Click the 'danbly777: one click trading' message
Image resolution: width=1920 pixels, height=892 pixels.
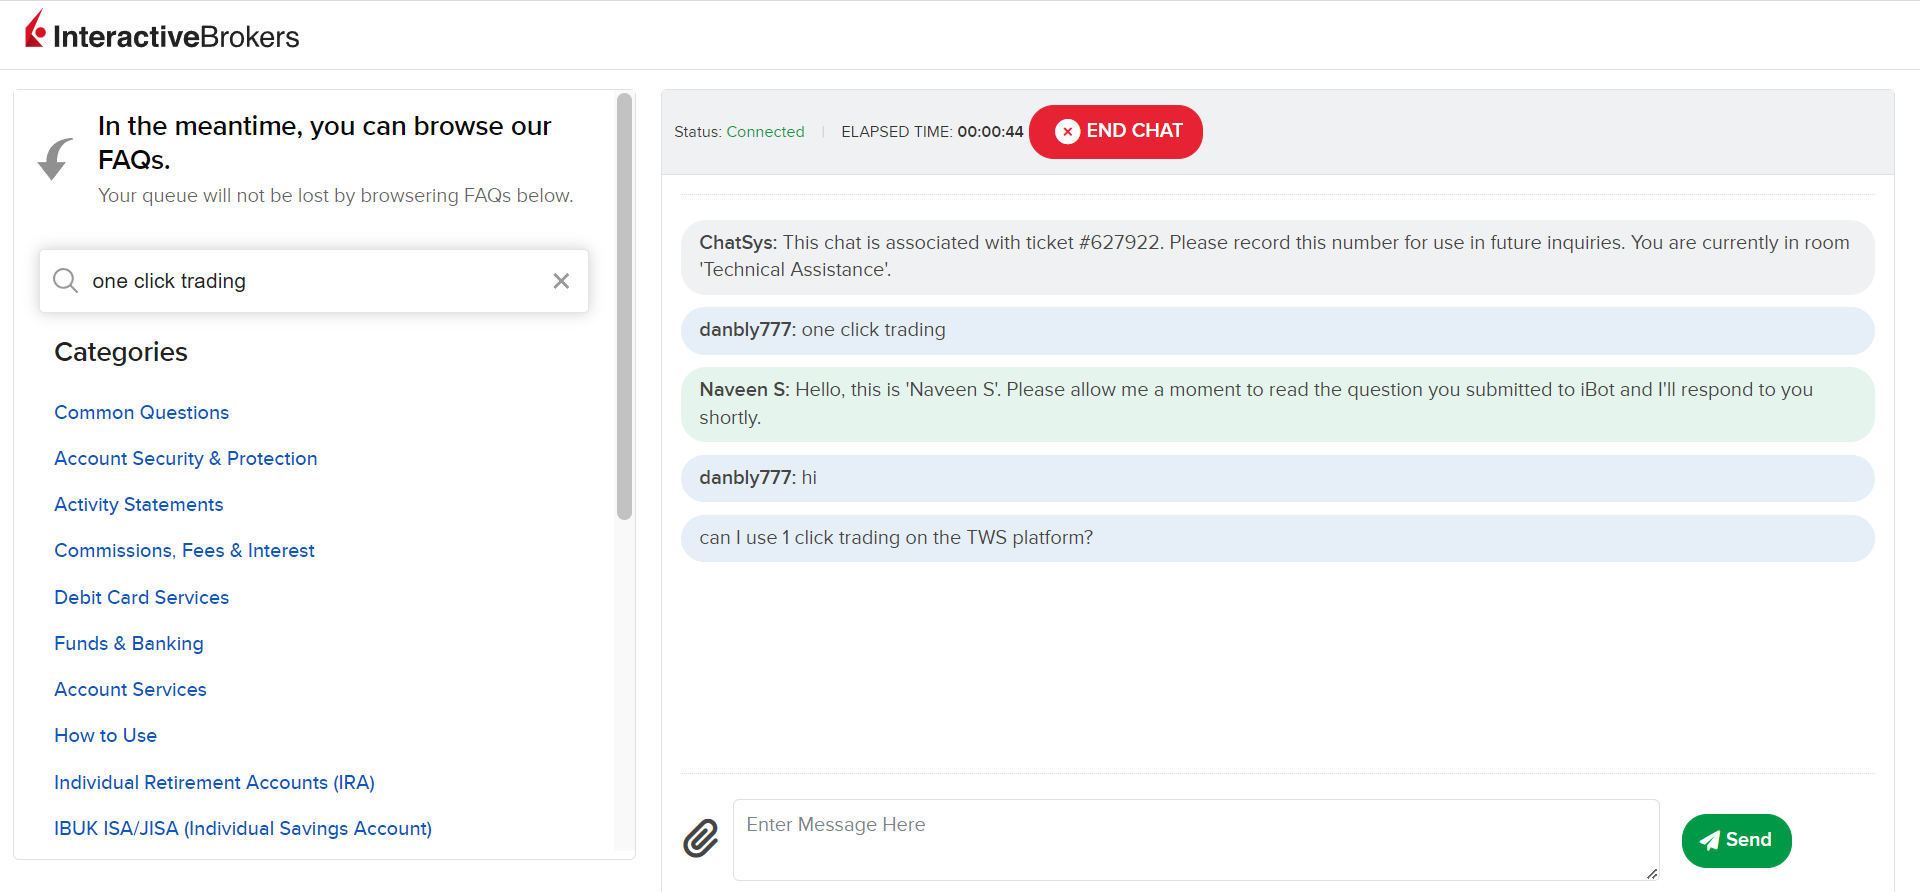click(1278, 330)
